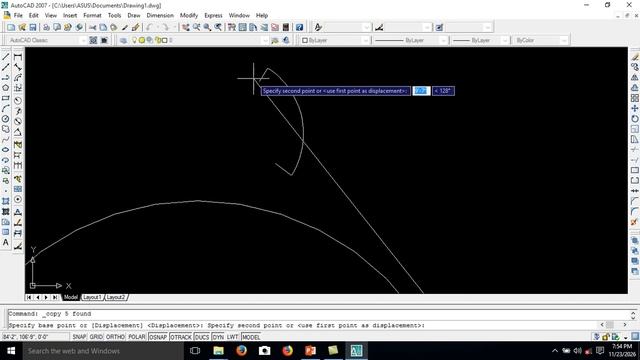This screenshot has width=640, height=360.
Task: Open the Layer Properties Manager icon
Action: 123,40
